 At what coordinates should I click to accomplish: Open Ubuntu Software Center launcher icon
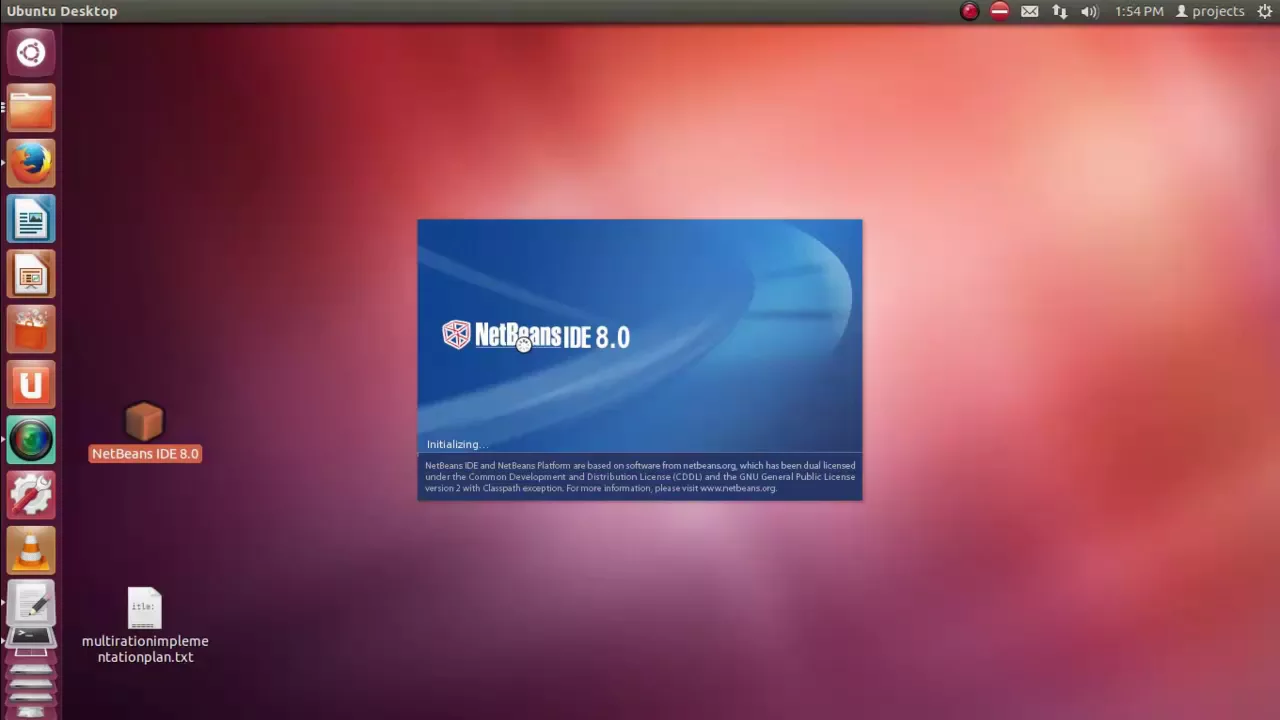click(x=31, y=329)
